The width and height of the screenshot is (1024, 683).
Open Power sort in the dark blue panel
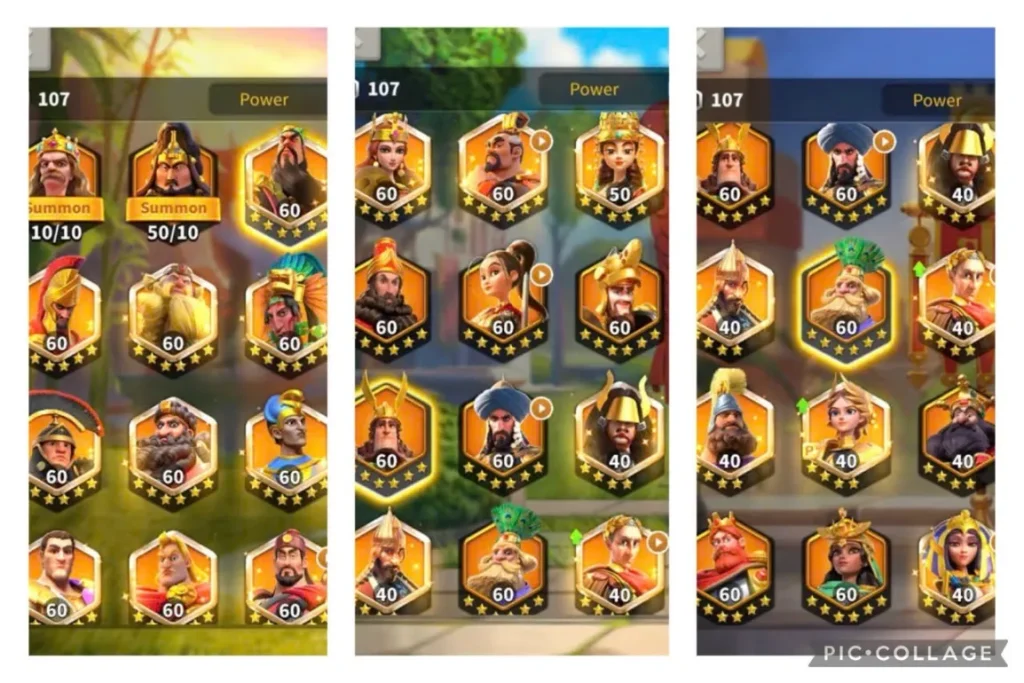click(x=936, y=100)
